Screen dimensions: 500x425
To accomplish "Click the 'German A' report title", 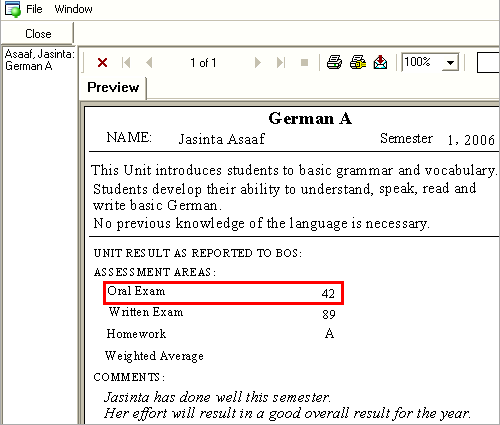I will tap(310, 118).
